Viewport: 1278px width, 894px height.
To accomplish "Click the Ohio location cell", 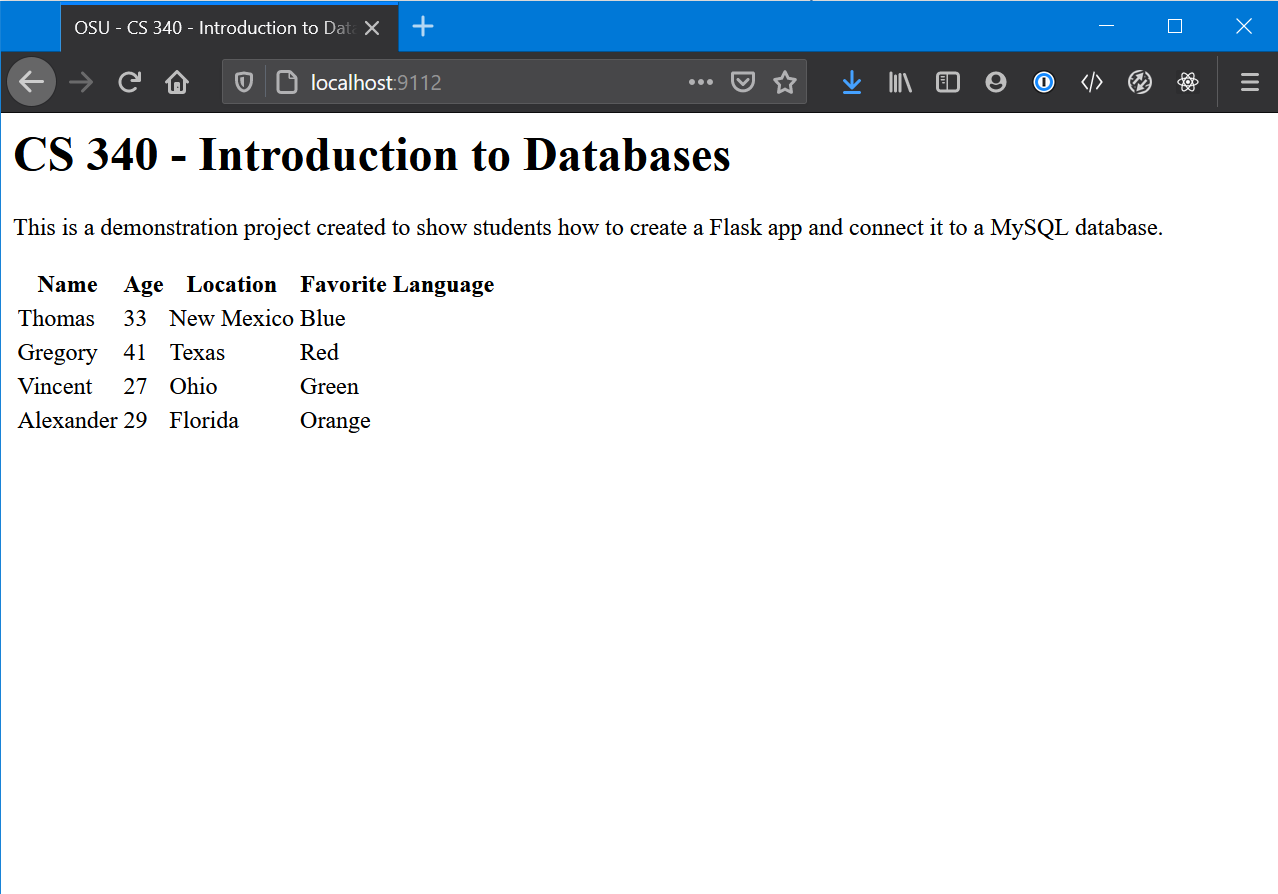I will [x=193, y=386].
